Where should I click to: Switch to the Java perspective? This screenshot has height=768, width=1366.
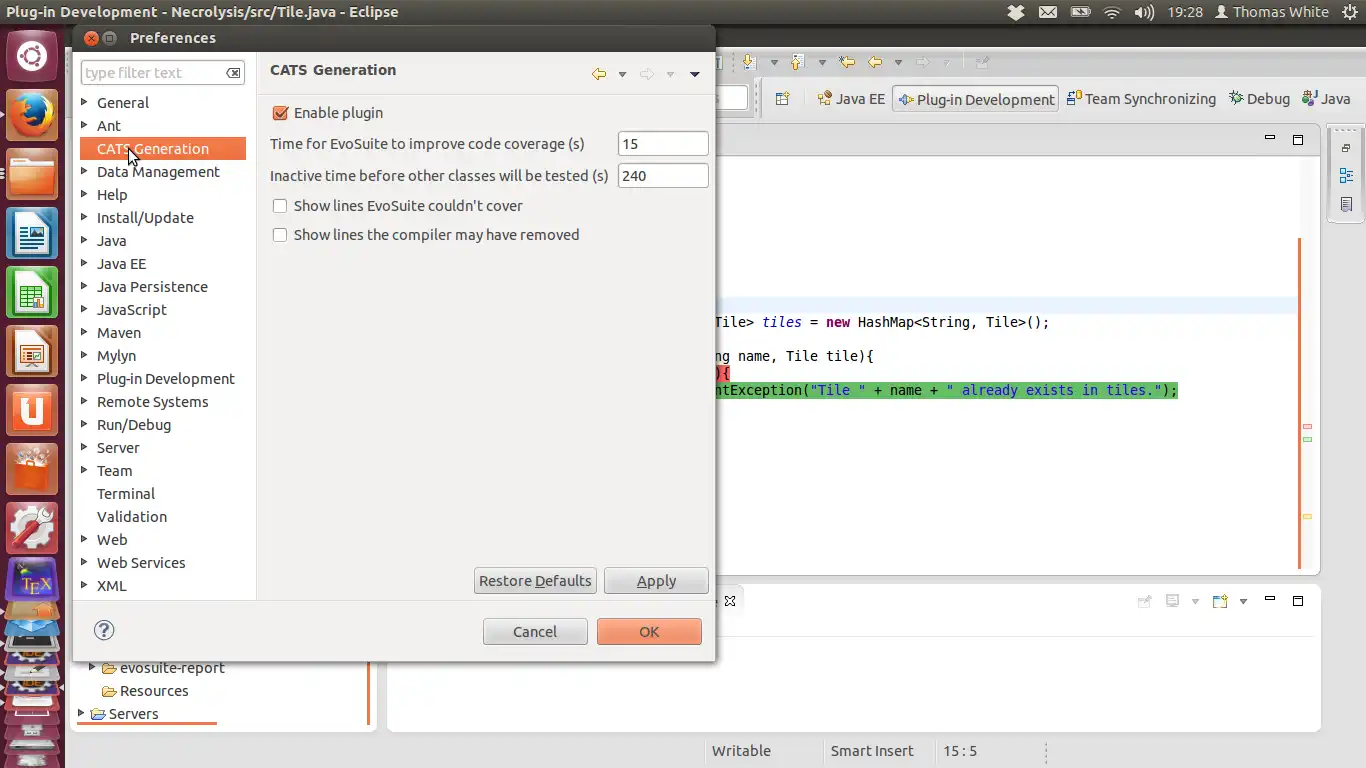coord(1326,99)
